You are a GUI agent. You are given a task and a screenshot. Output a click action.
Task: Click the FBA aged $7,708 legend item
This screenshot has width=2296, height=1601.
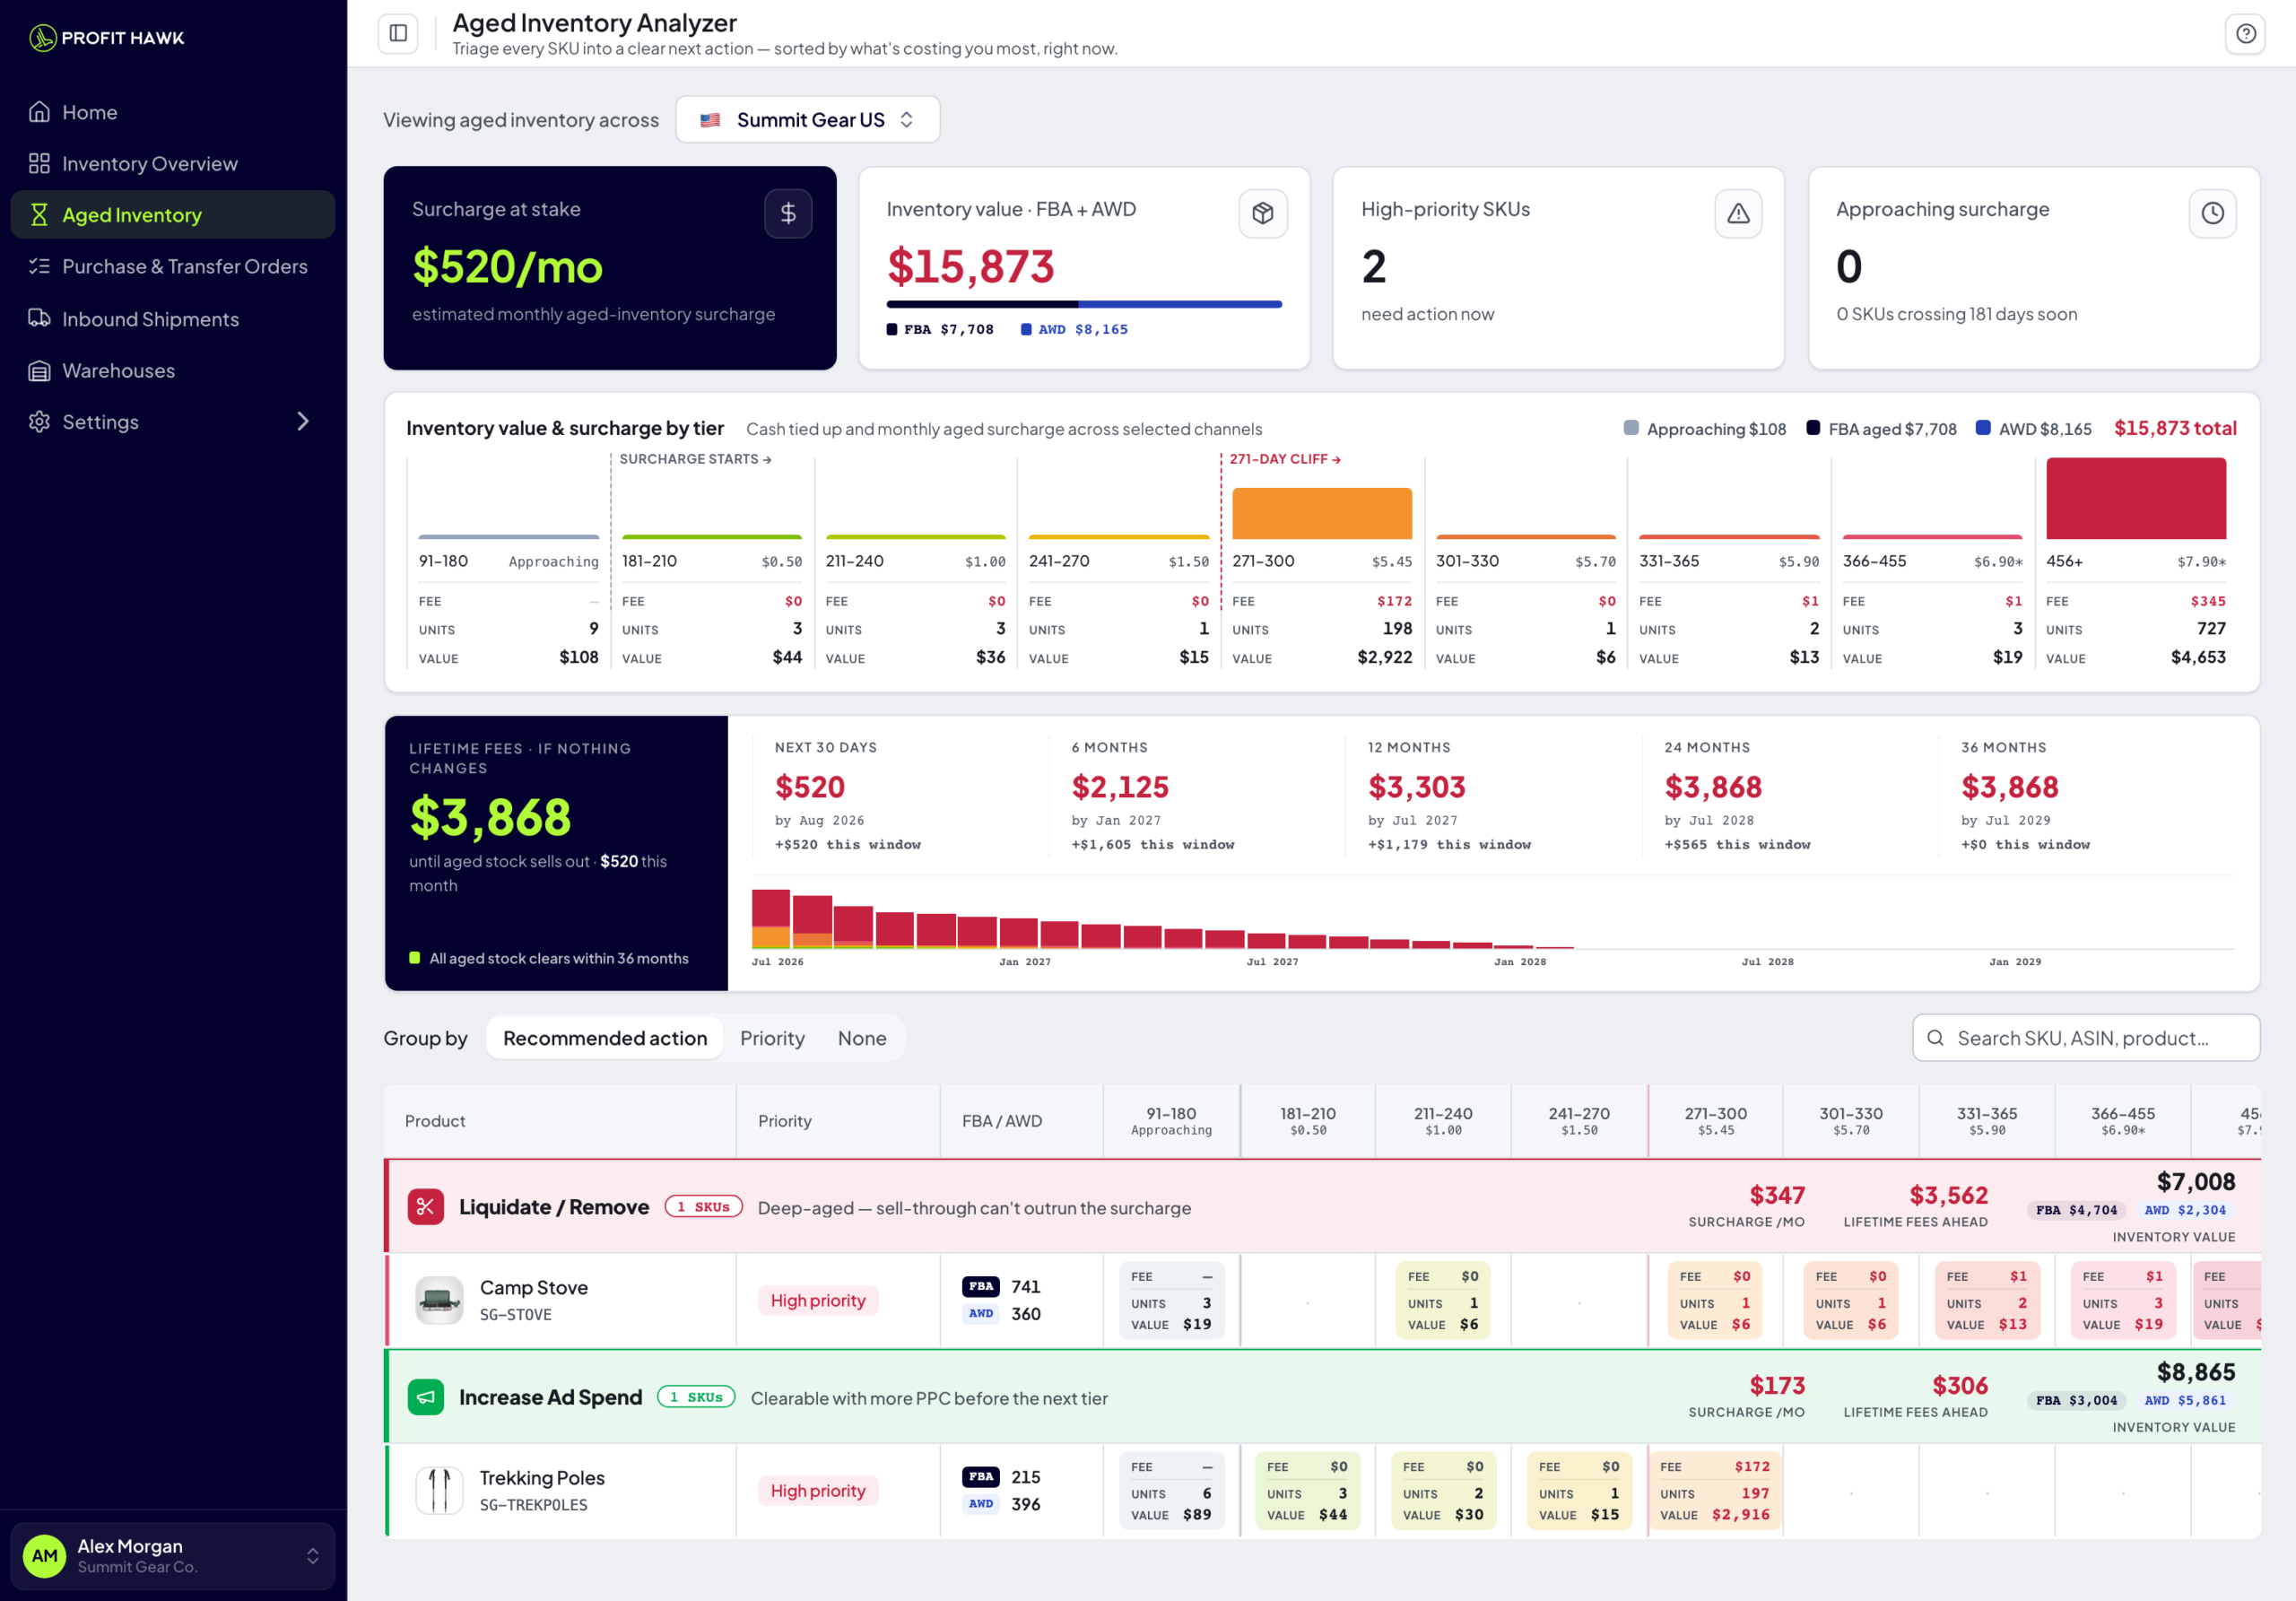click(1882, 429)
